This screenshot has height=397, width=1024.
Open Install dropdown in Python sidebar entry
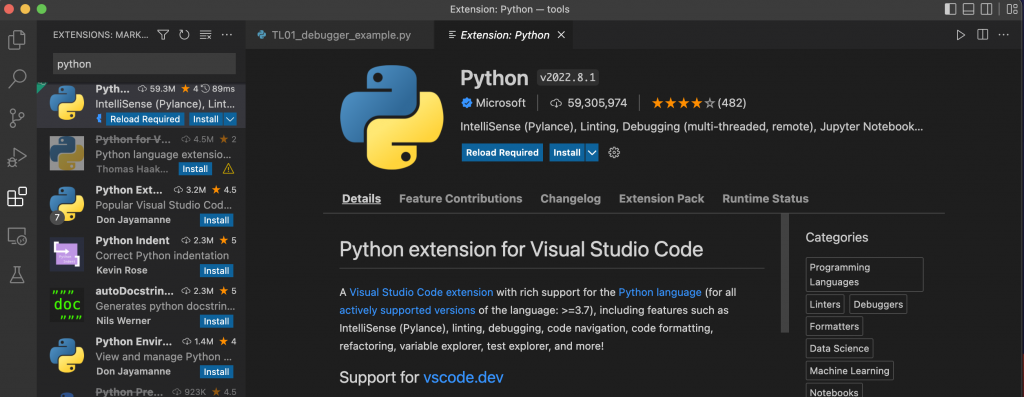pos(230,119)
